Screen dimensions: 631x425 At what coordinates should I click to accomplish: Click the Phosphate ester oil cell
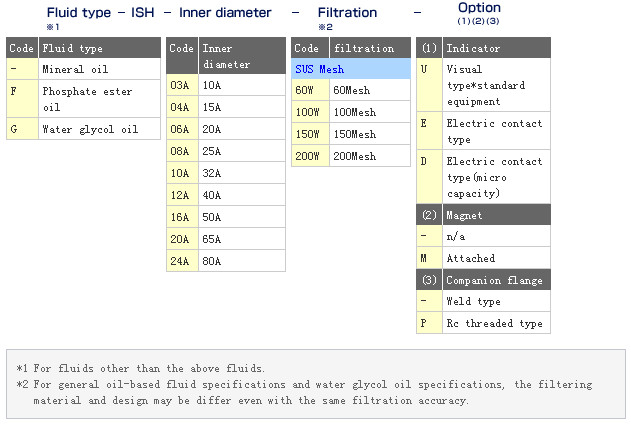click(98, 99)
